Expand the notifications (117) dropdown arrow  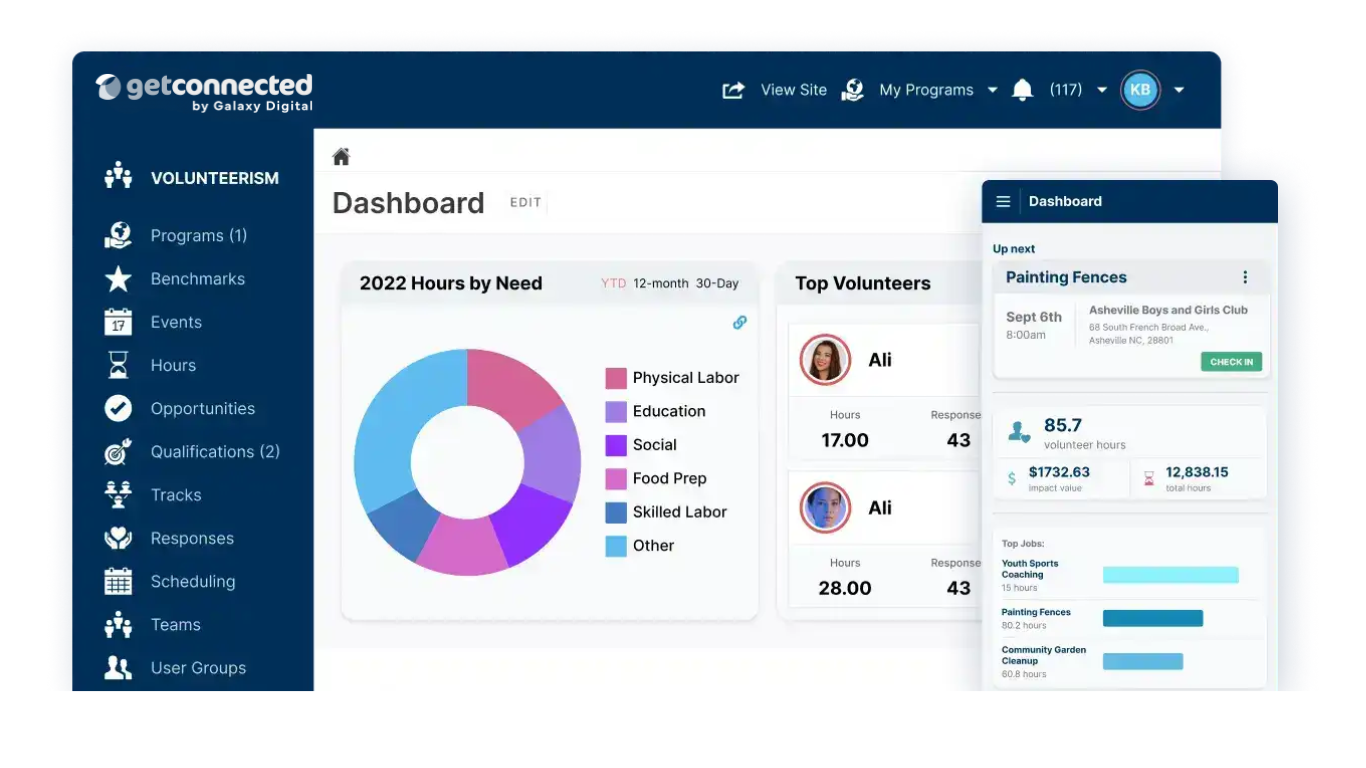point(1102,90)
